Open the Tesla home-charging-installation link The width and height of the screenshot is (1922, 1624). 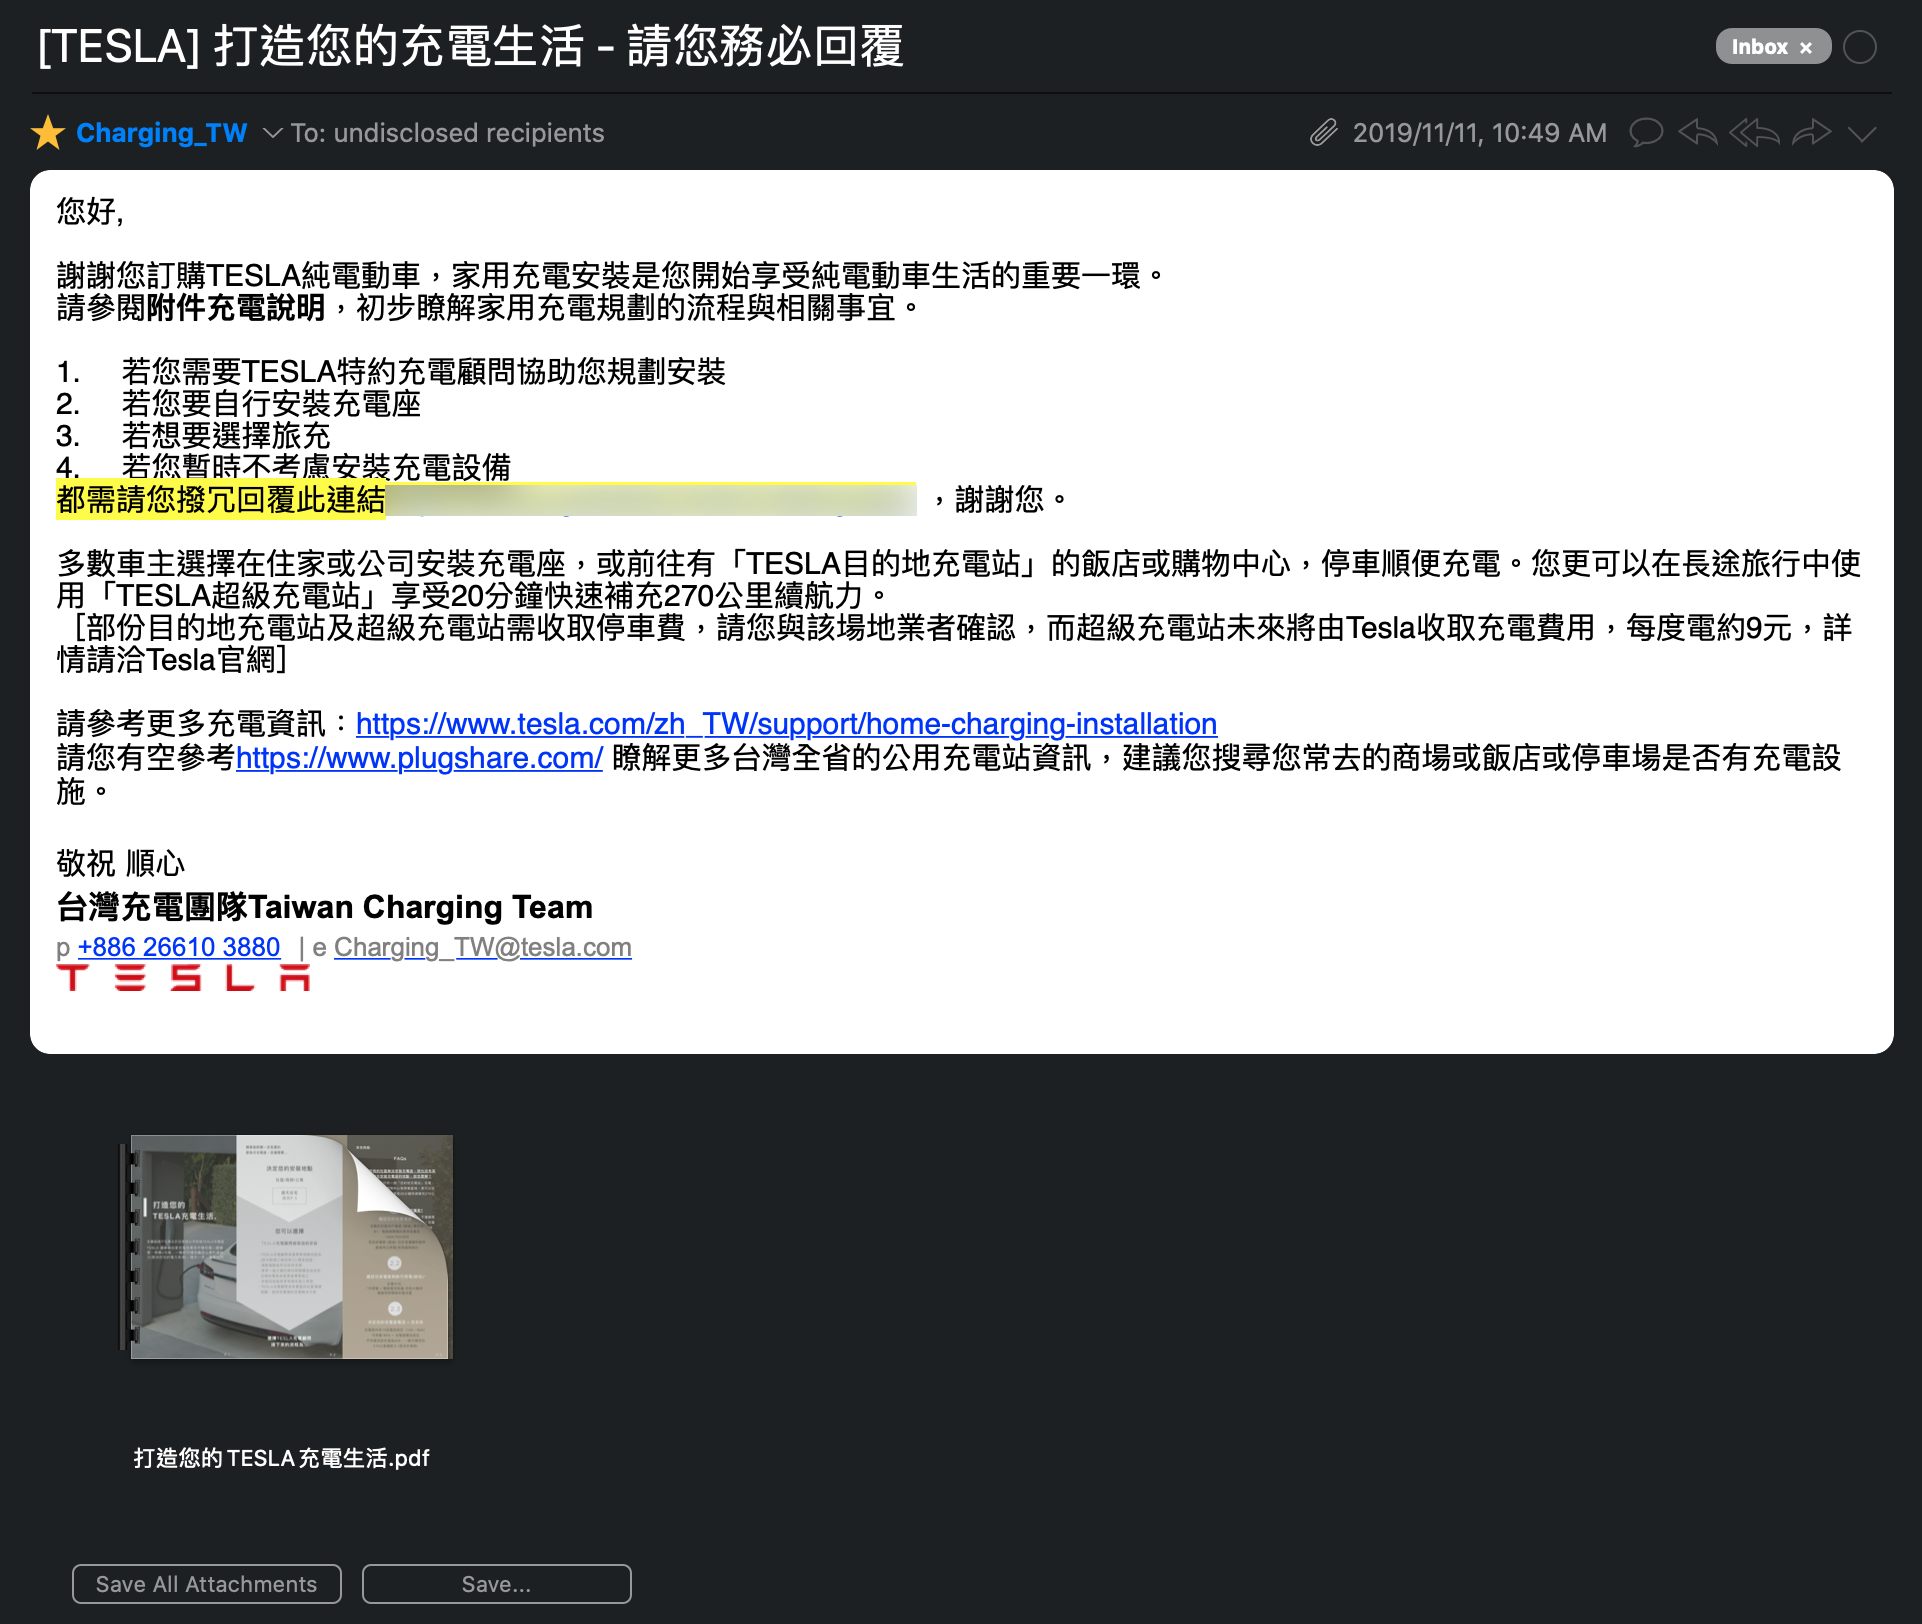click(x=786, y=723)
